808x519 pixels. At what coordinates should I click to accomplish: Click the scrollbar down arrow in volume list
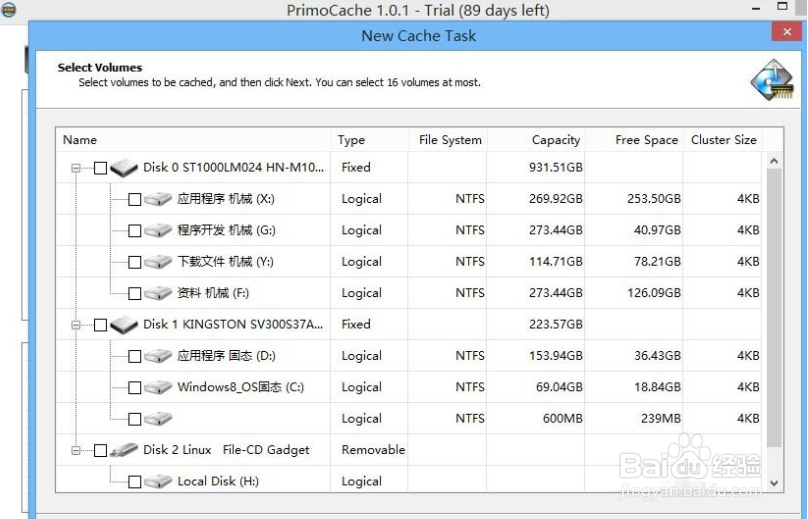[773, 483]
